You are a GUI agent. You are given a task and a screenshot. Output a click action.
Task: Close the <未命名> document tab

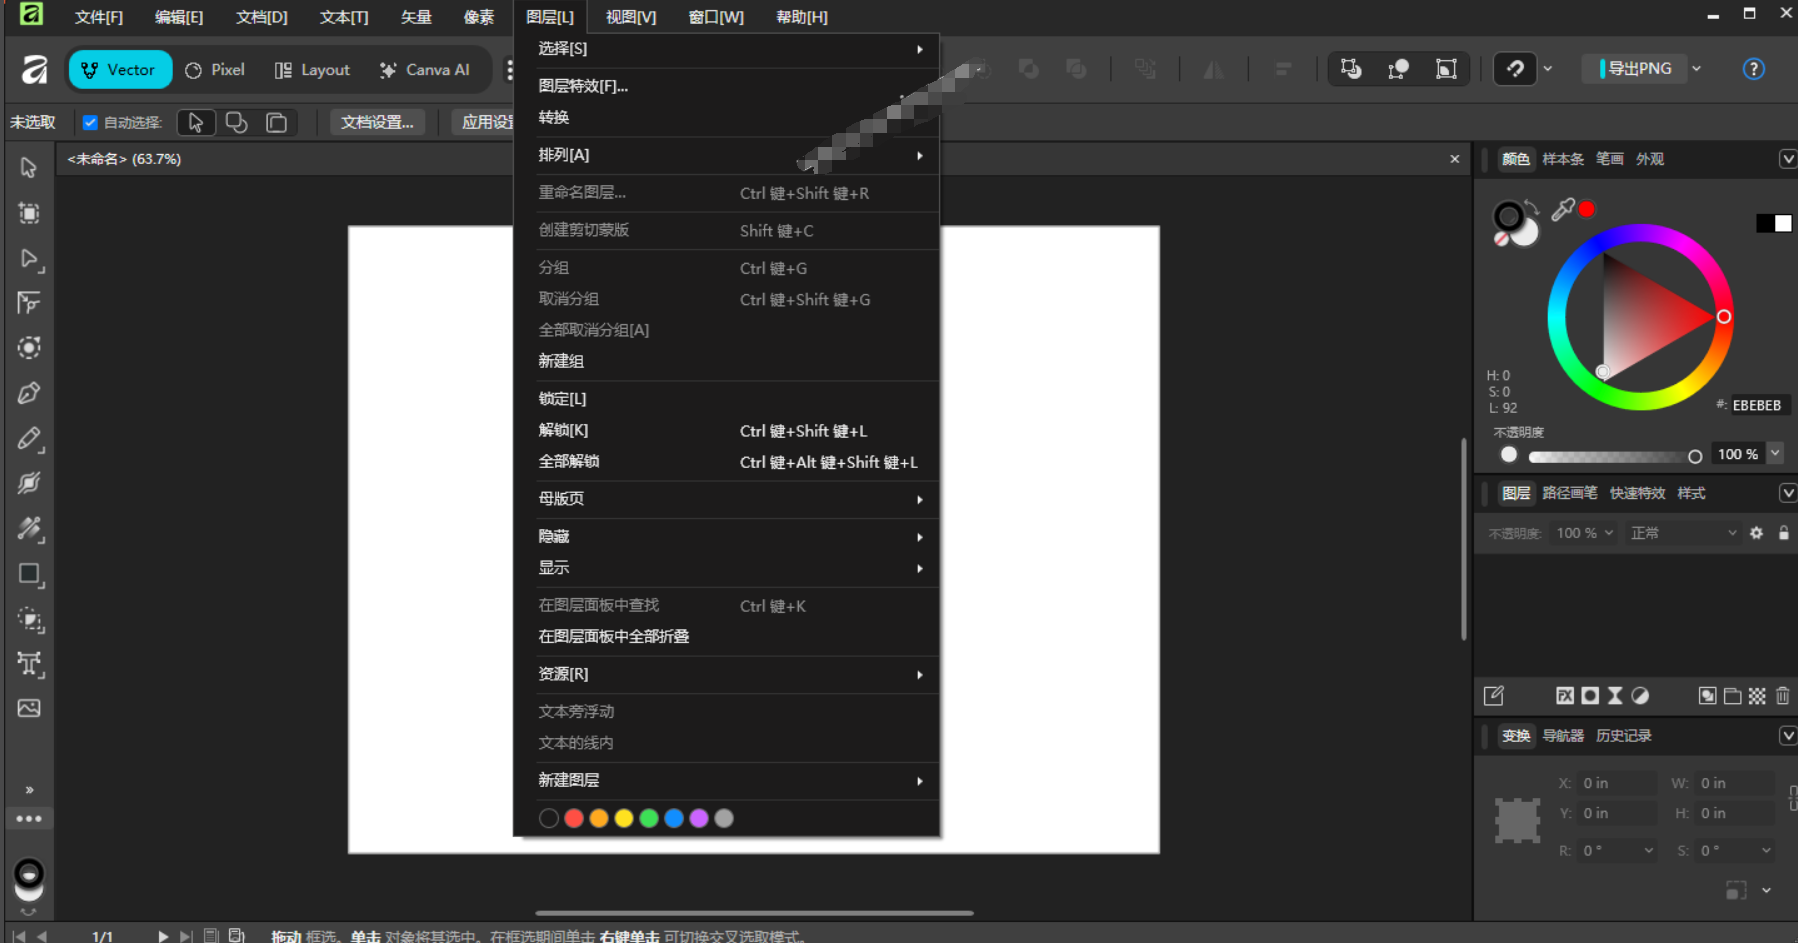coord(1455,159)
